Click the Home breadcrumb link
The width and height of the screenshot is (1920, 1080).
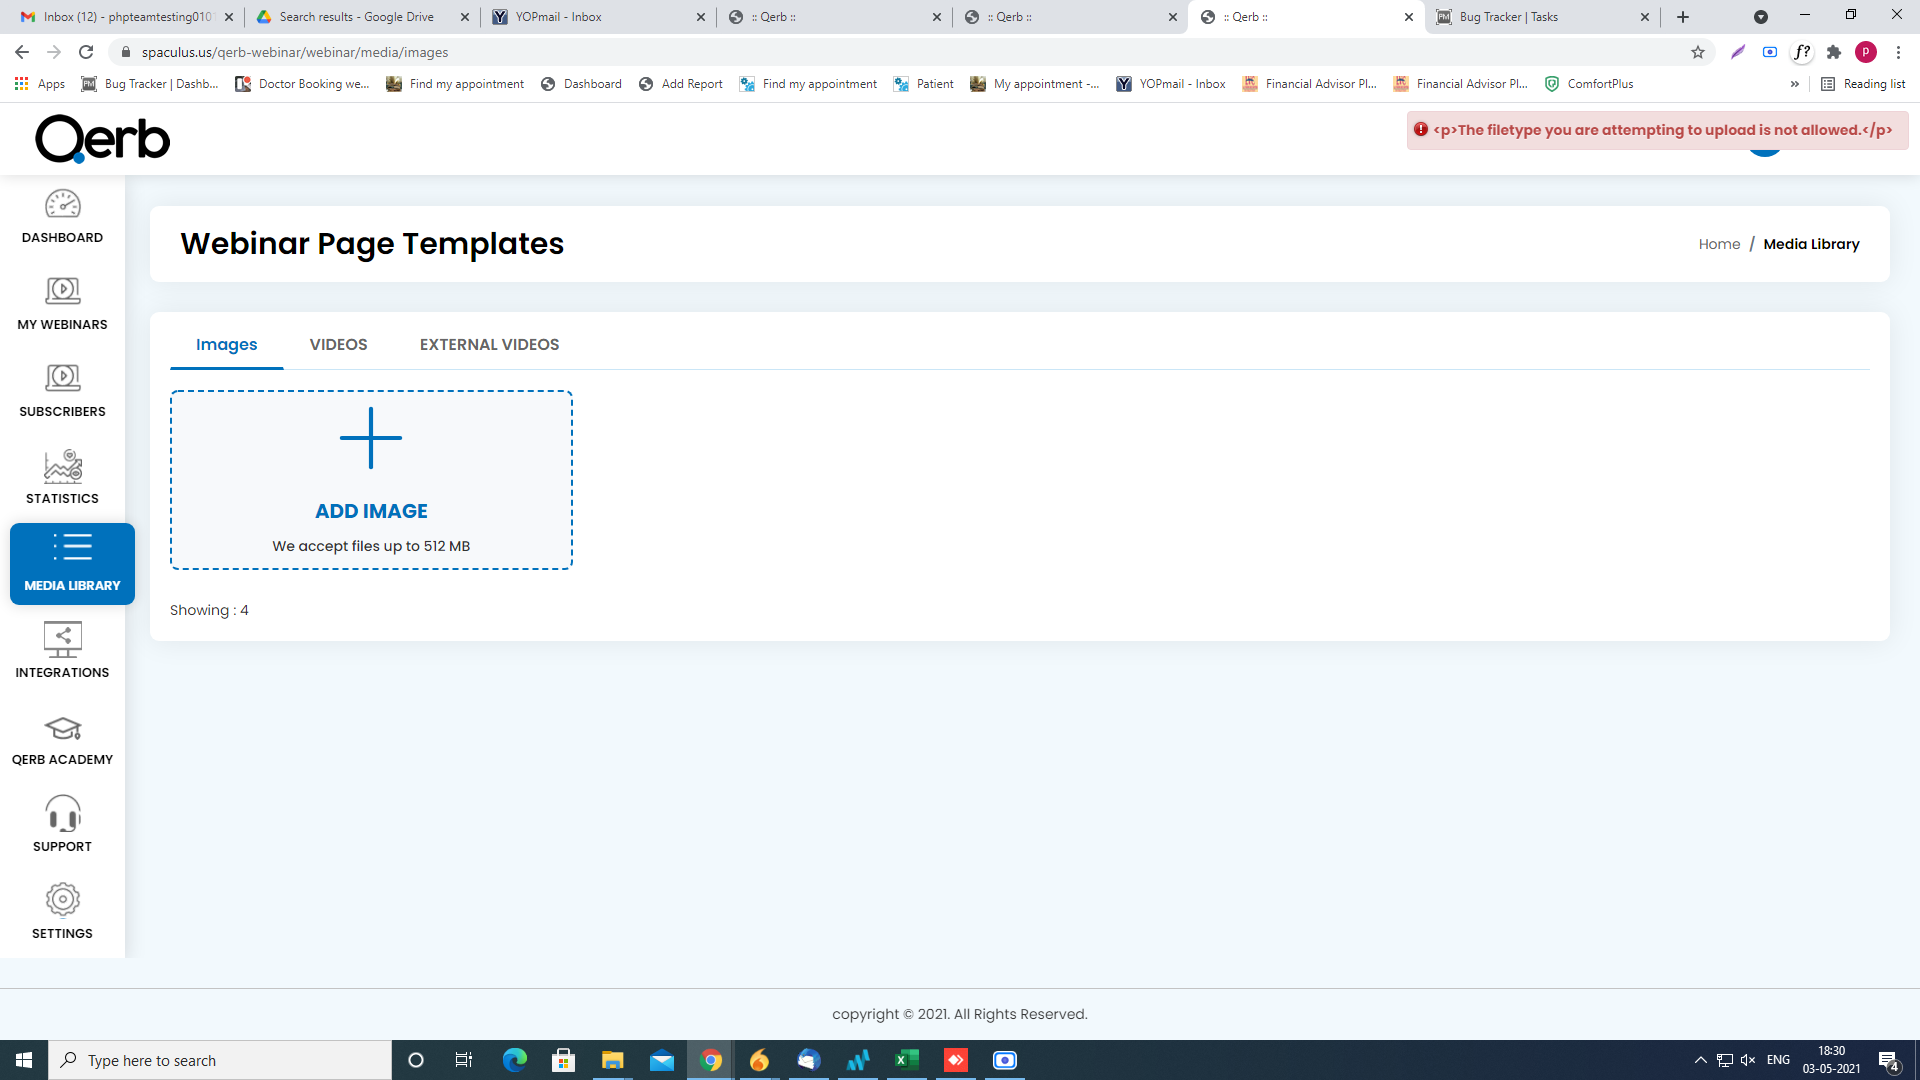[x=1719, y=244]
